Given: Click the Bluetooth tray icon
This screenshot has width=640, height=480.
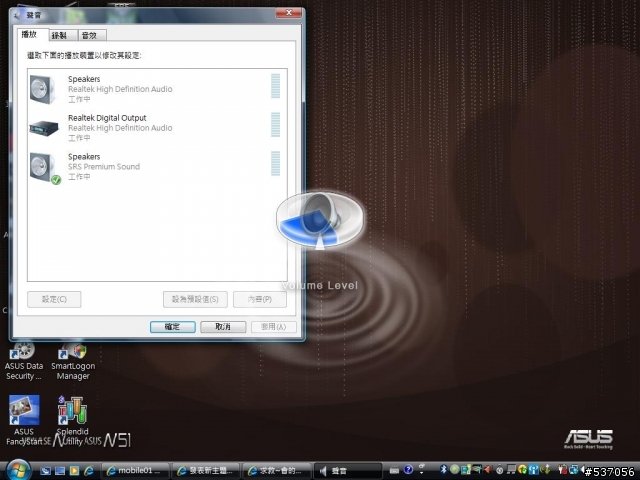Looking at the screenshot, I should [x=444, y=469].
